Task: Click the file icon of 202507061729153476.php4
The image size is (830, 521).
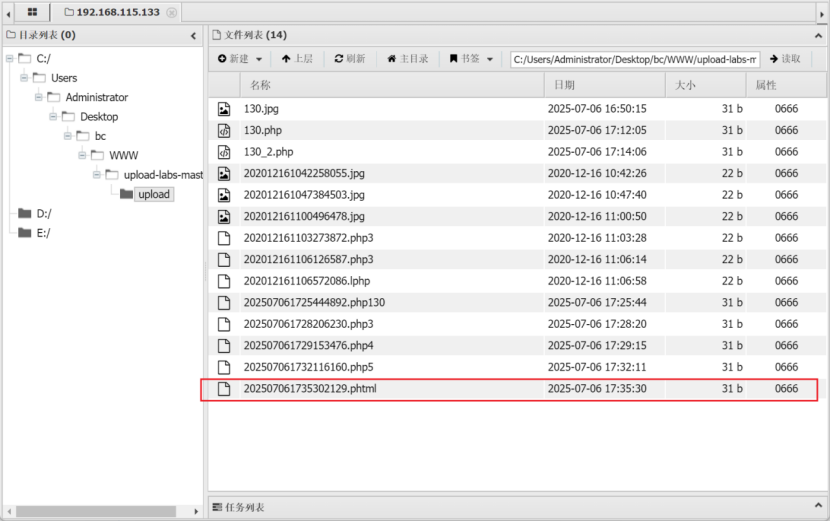Action: 224,346
